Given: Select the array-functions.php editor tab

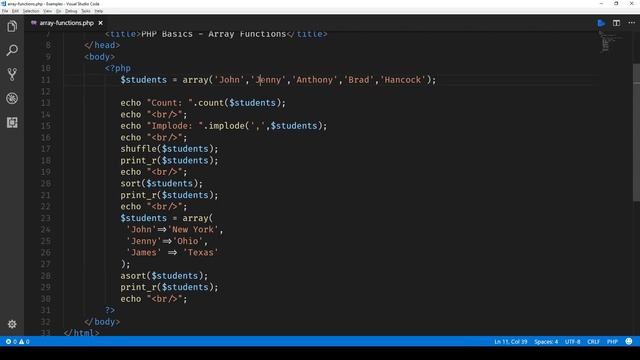Looking at the screenshot, I should [67, 23].
